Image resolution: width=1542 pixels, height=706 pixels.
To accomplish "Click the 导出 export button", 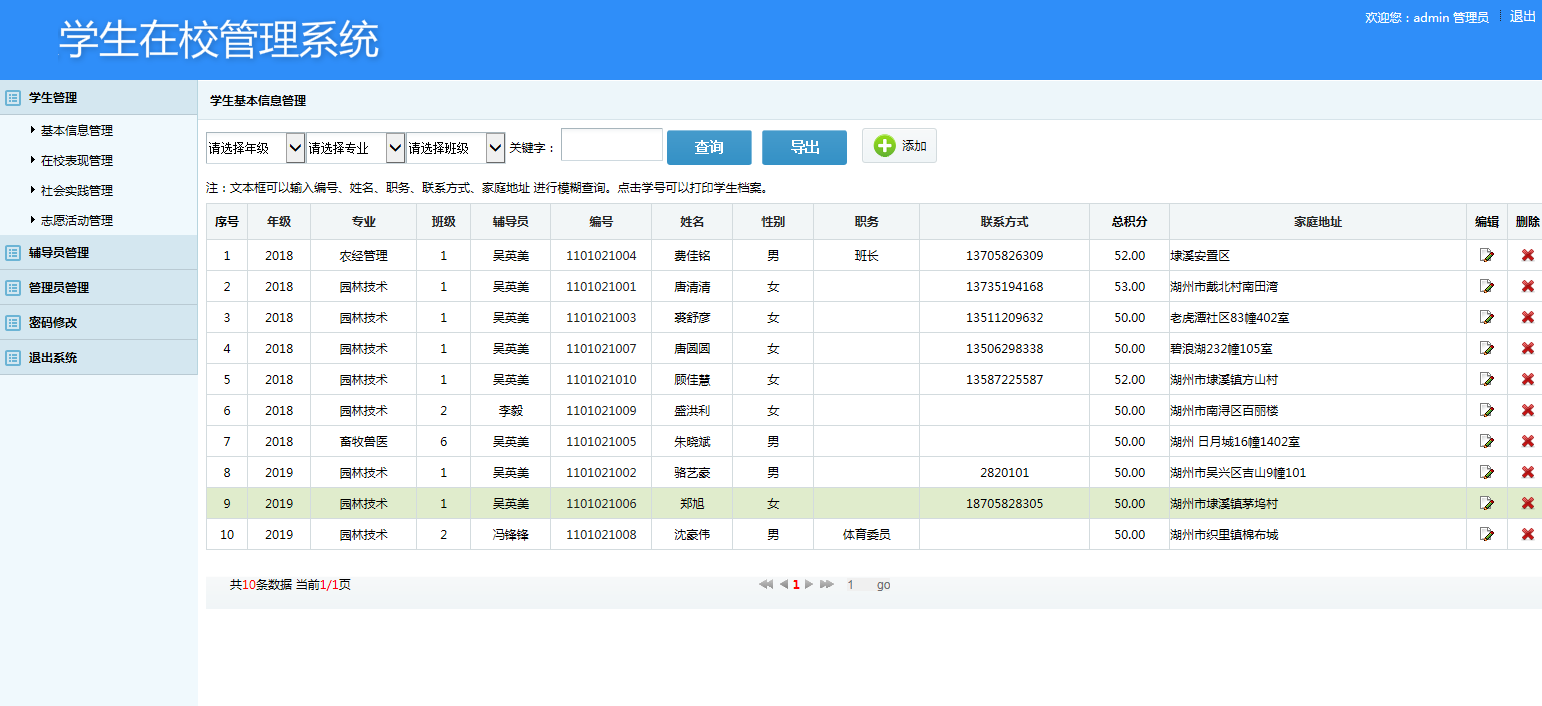I will (804, 147).
